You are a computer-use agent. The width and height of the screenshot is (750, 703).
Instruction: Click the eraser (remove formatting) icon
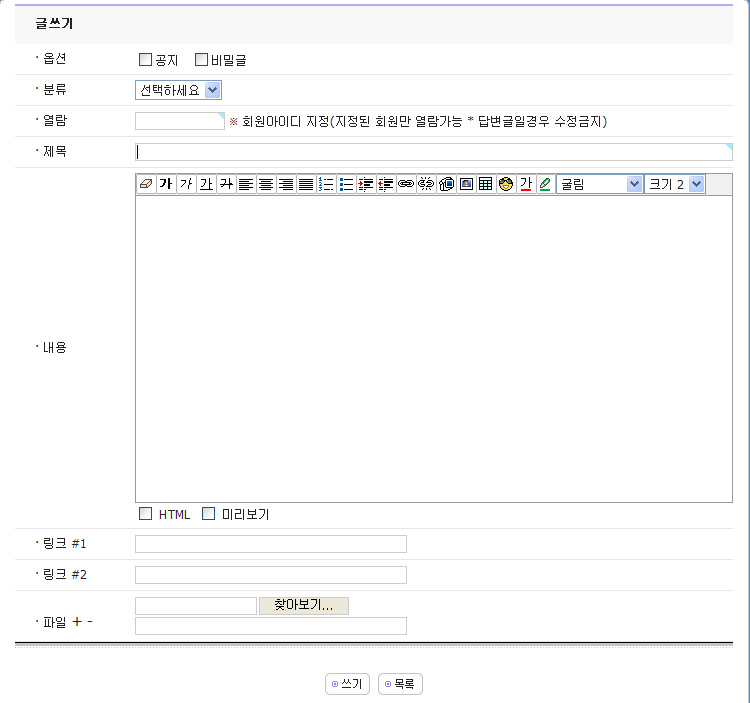coord(146,184)
